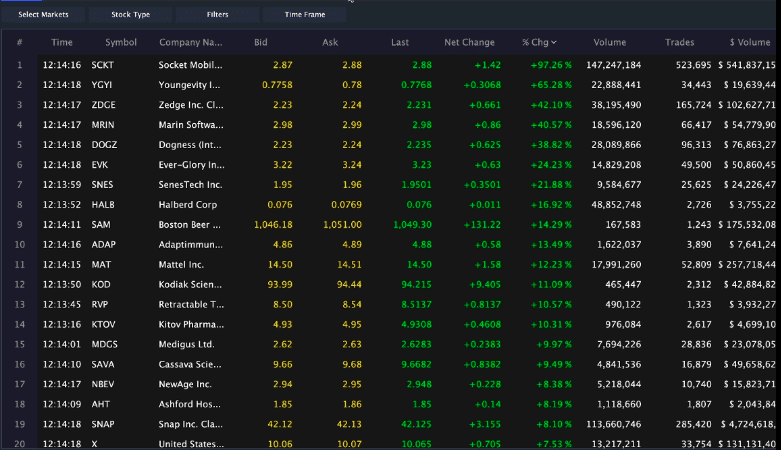The width and height of the screenshot is (781, 450).
Task: Select the MDGS symbol
Action: (104, 344)
